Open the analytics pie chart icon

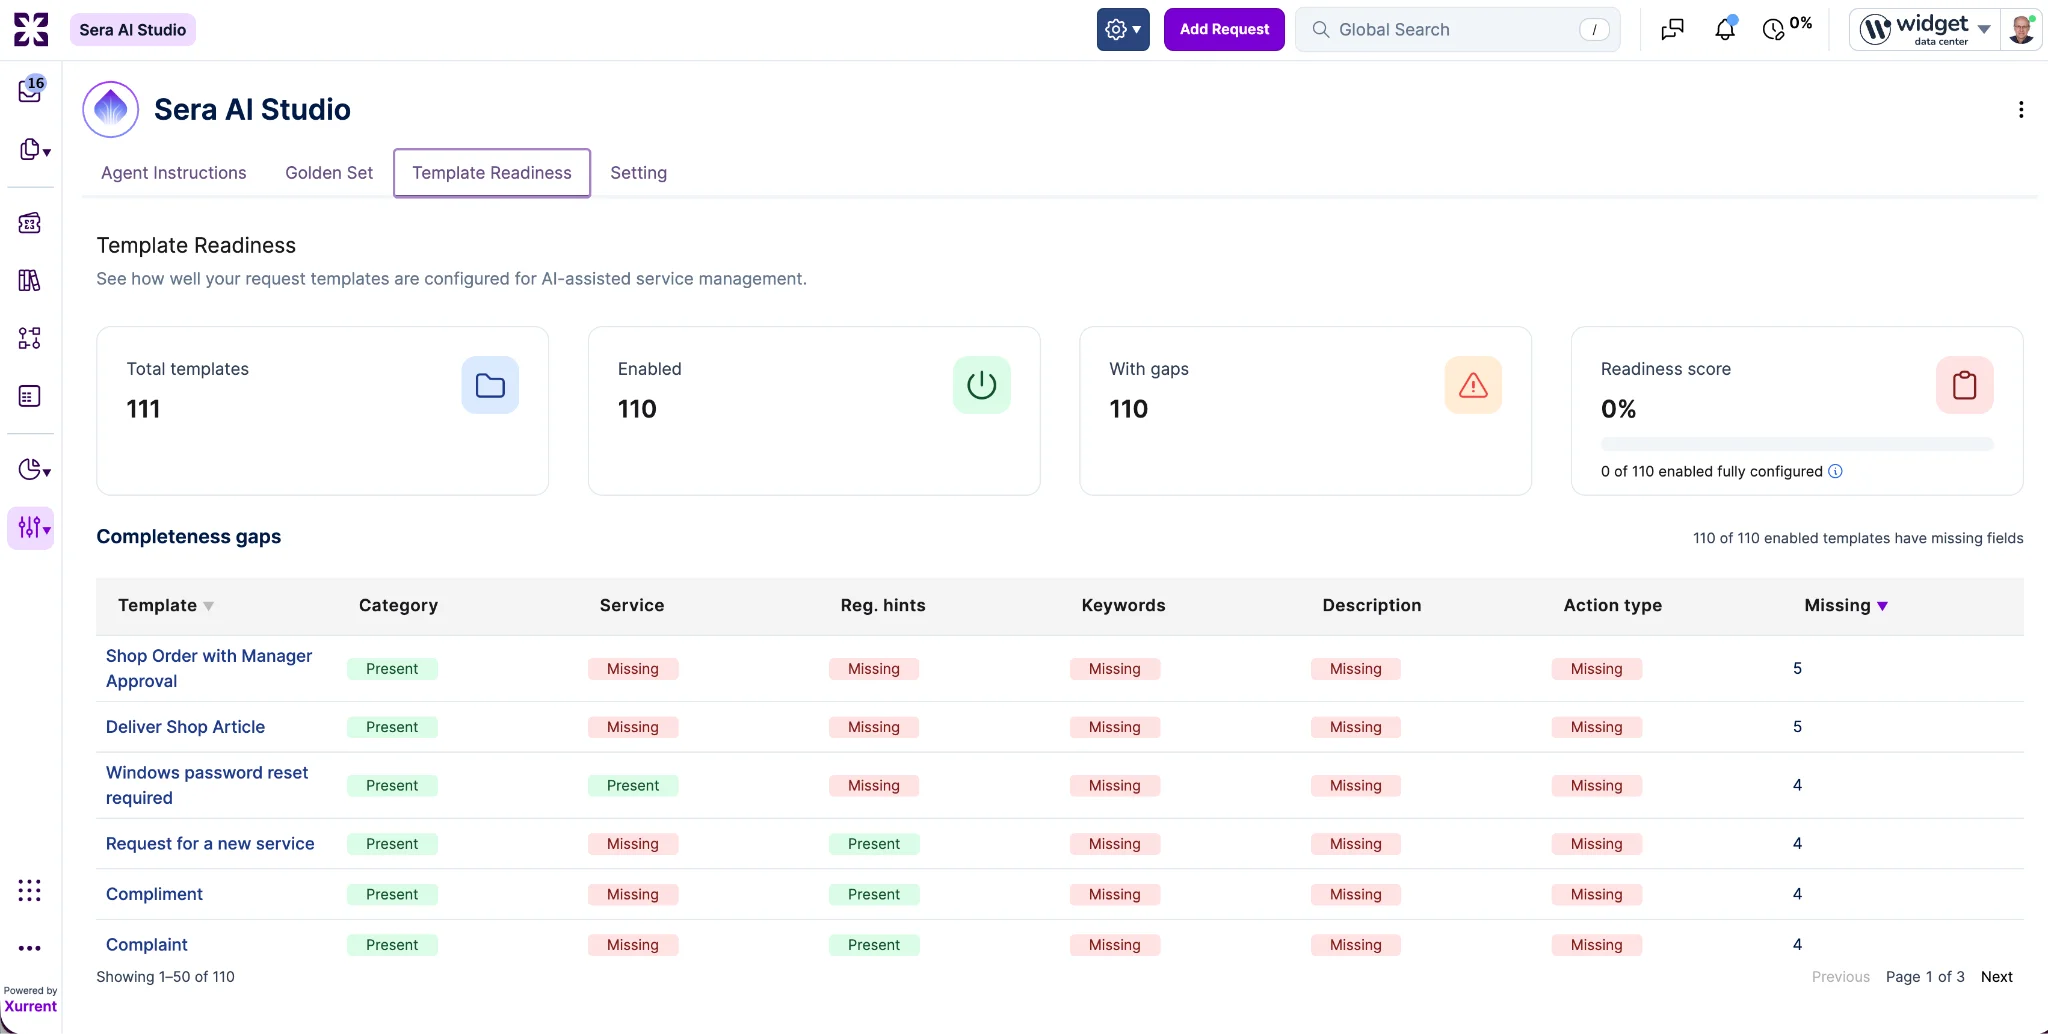pos(34,470)
